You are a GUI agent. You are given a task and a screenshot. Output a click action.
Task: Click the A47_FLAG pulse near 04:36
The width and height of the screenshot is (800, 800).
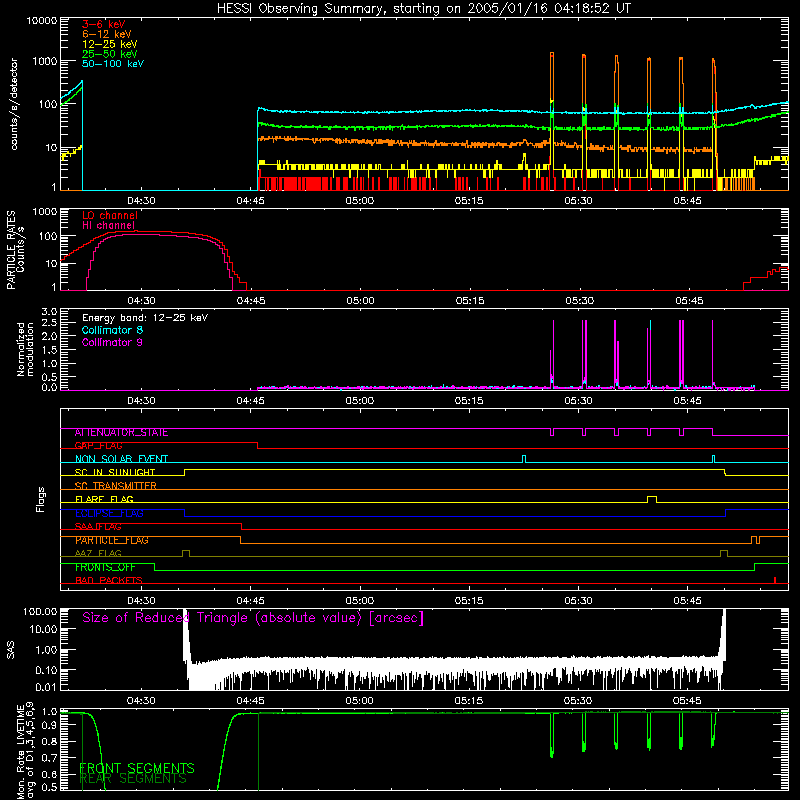186,553
